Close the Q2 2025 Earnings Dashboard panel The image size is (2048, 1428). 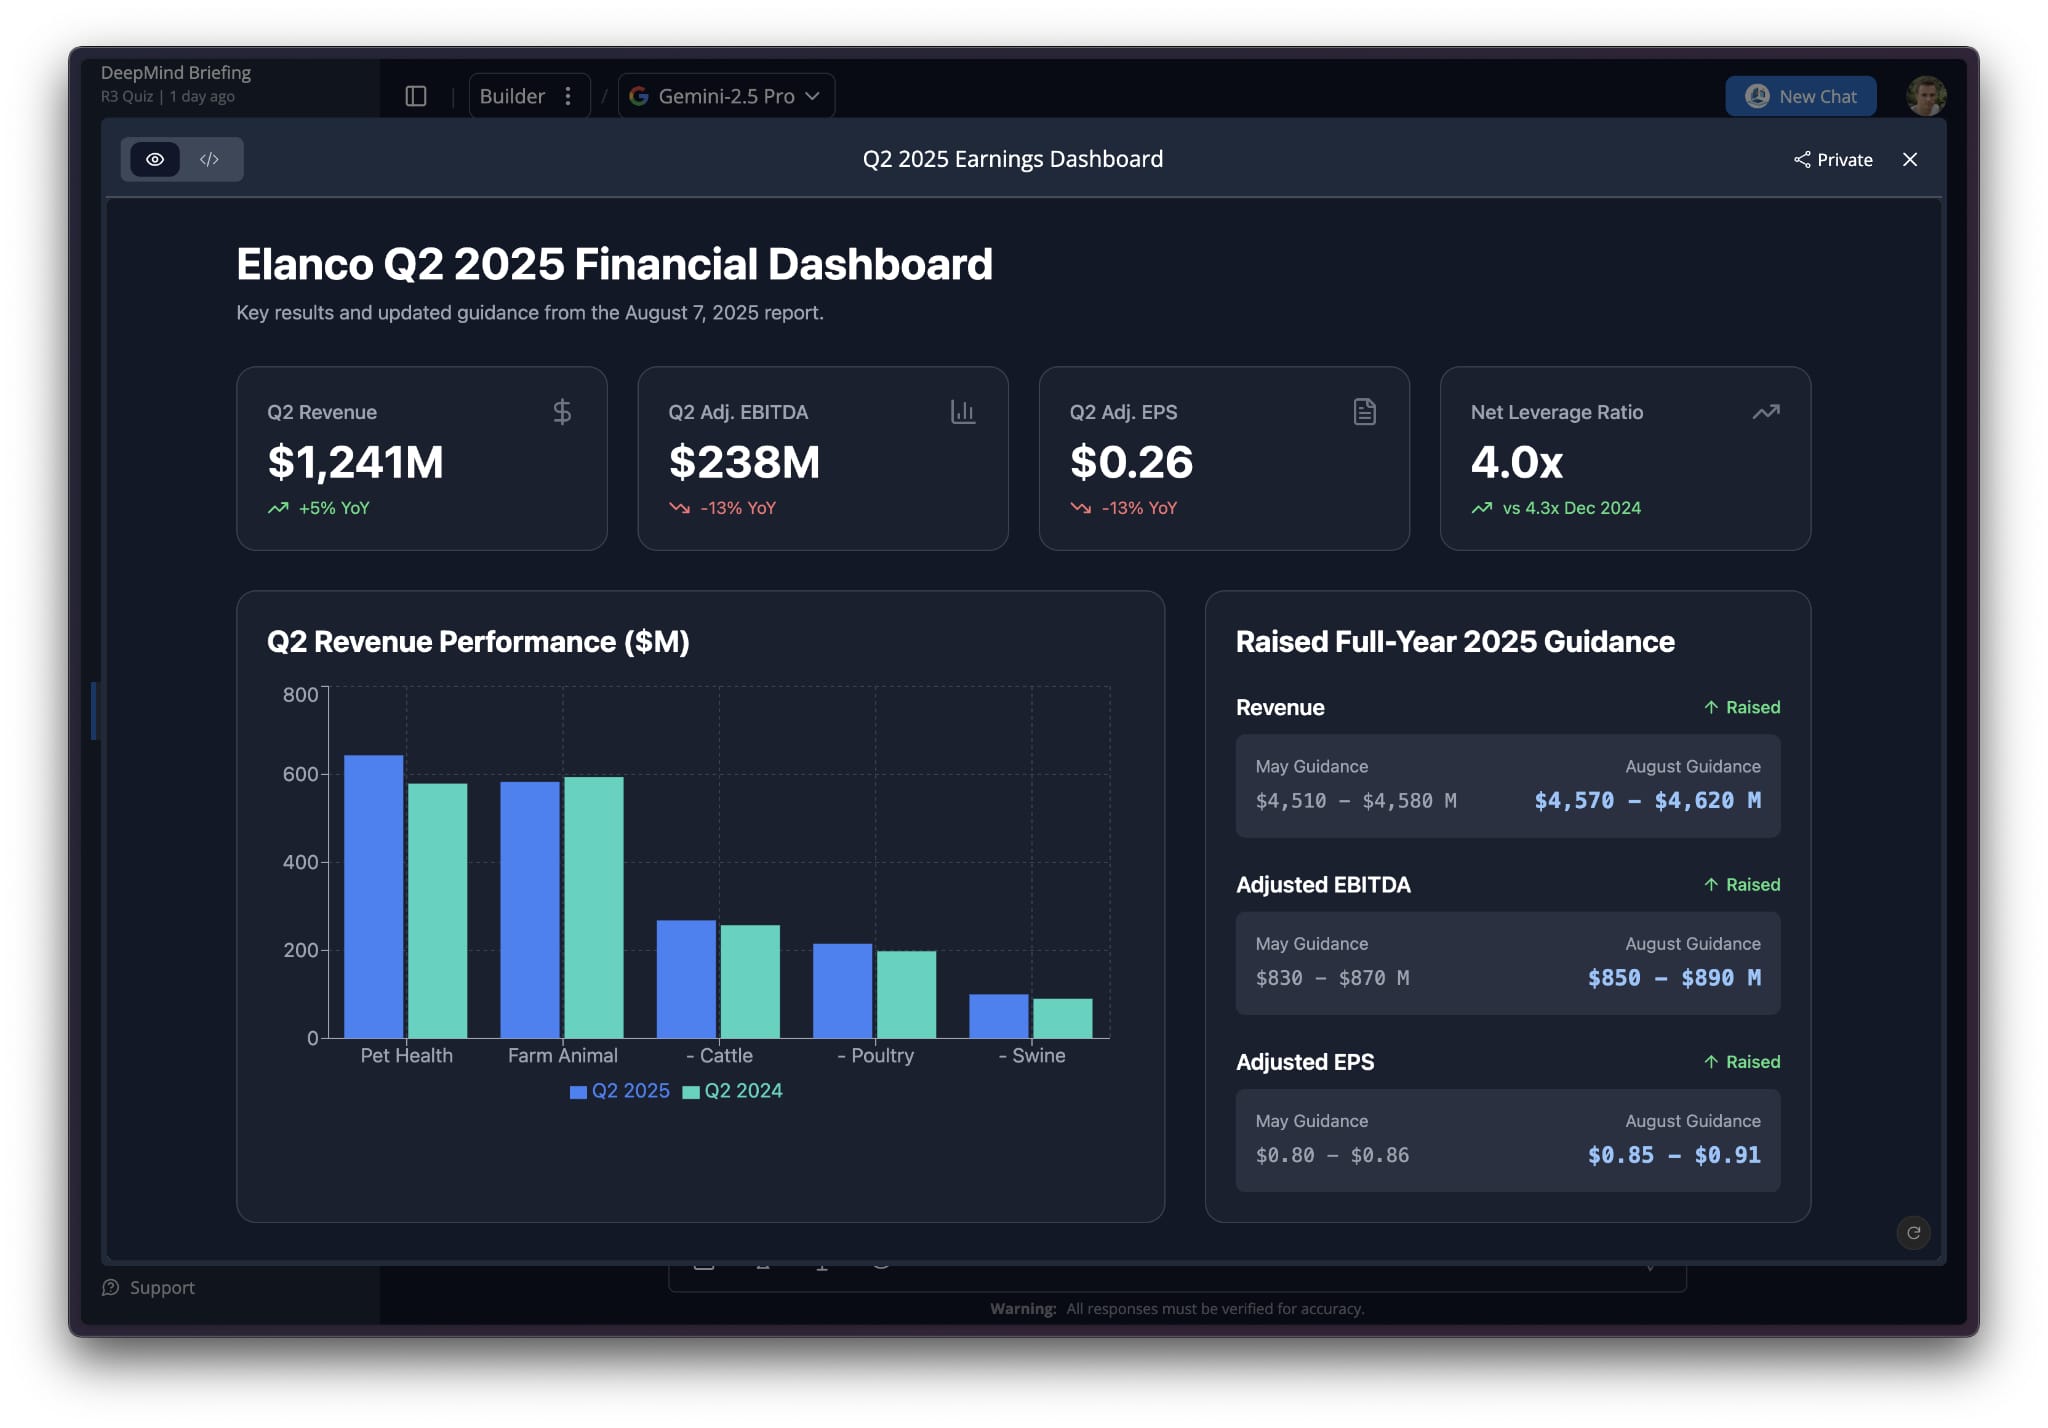(1910, 159)
